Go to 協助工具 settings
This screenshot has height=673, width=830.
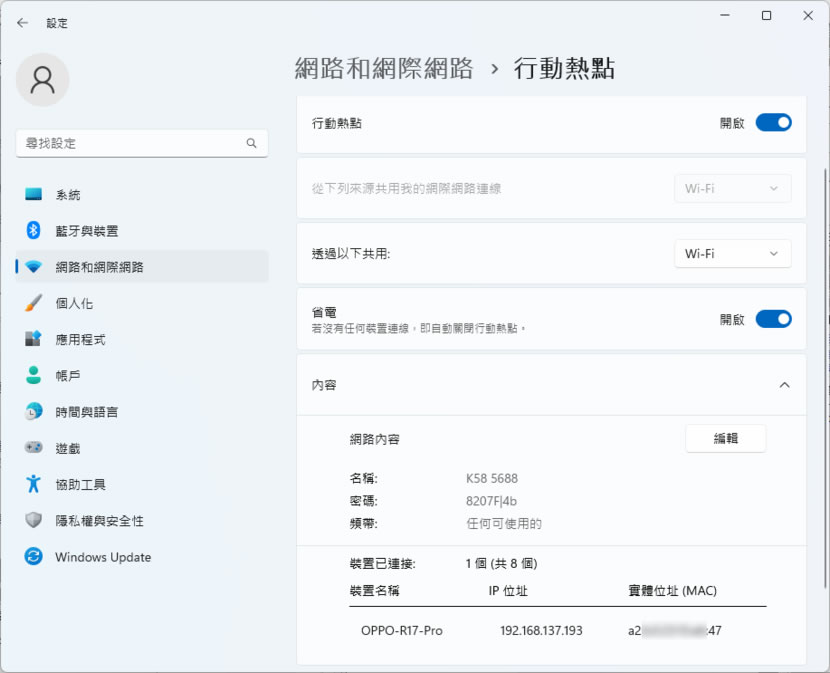point(142,484)
